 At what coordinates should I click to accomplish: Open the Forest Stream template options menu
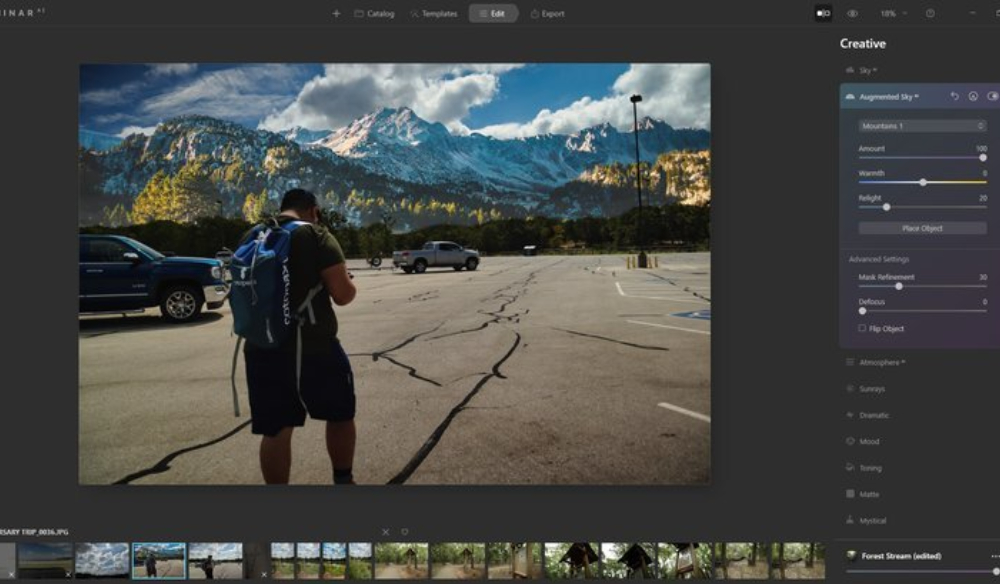pyautogui.click(x=994, y=556)
